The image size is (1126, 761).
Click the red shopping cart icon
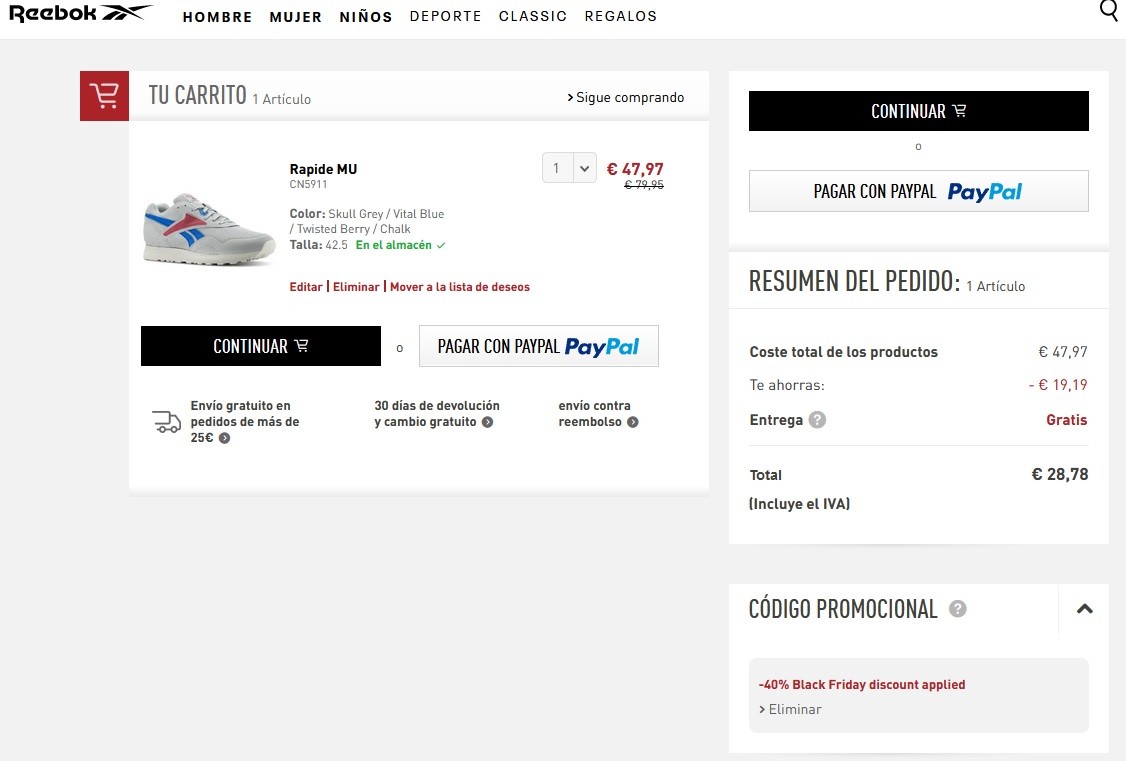(104, 96)
